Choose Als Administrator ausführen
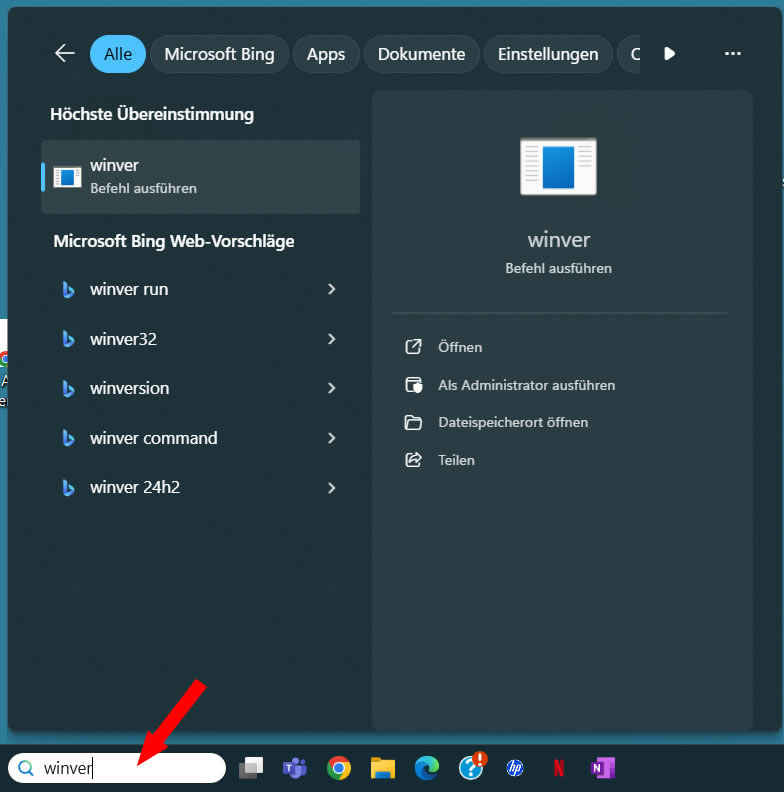The width and height of the screenshot is (784, 792). [x=526, y=385]
